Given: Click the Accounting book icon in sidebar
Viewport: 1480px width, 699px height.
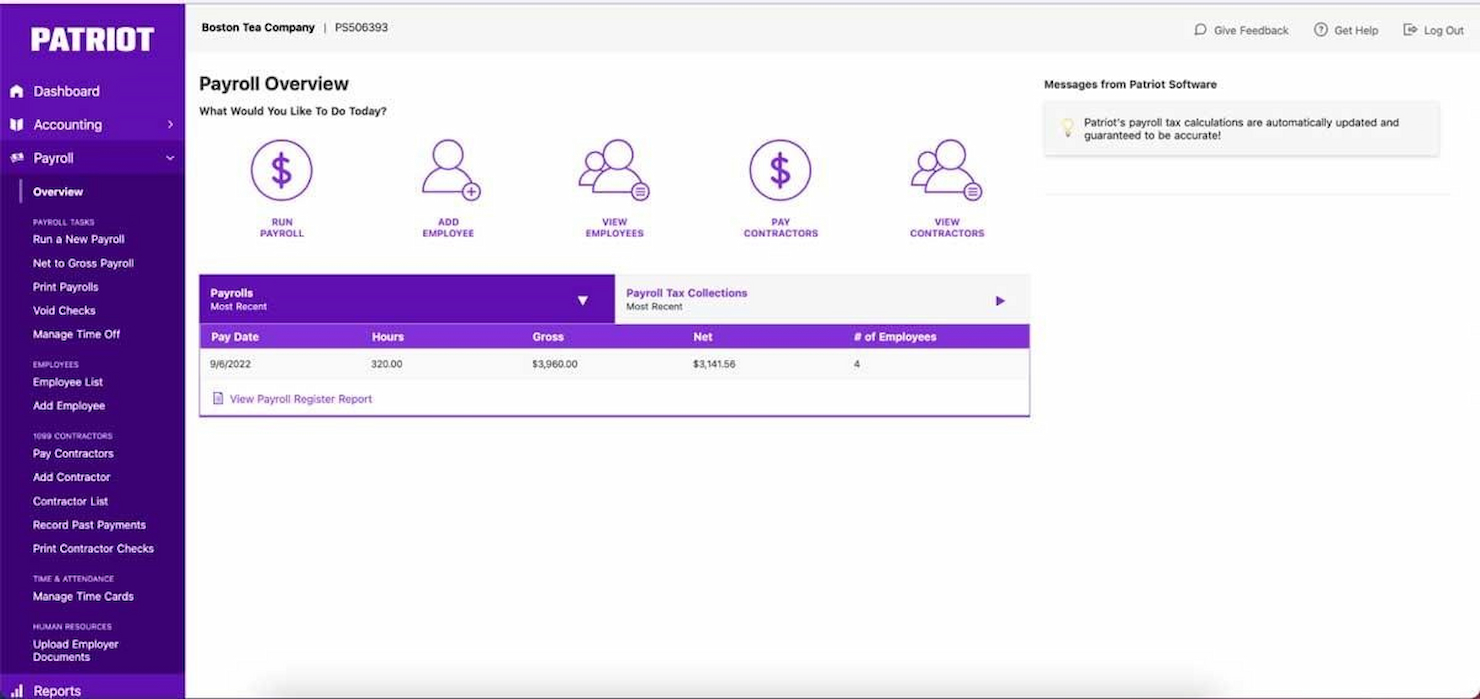Looking at the screenshot, I should (16, 125).
